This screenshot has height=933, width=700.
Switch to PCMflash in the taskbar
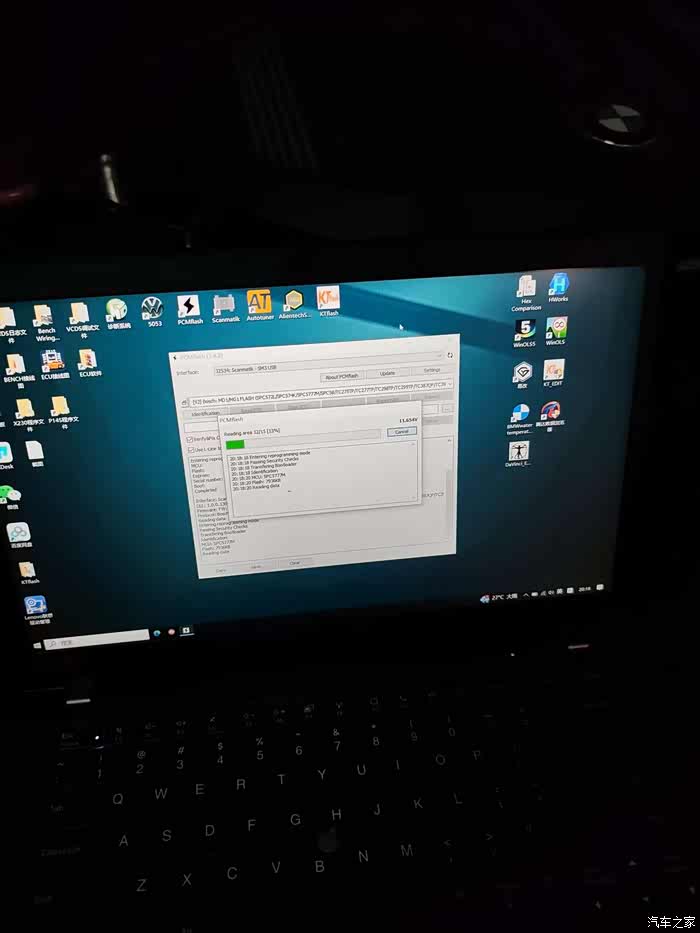tap(186, 630)
